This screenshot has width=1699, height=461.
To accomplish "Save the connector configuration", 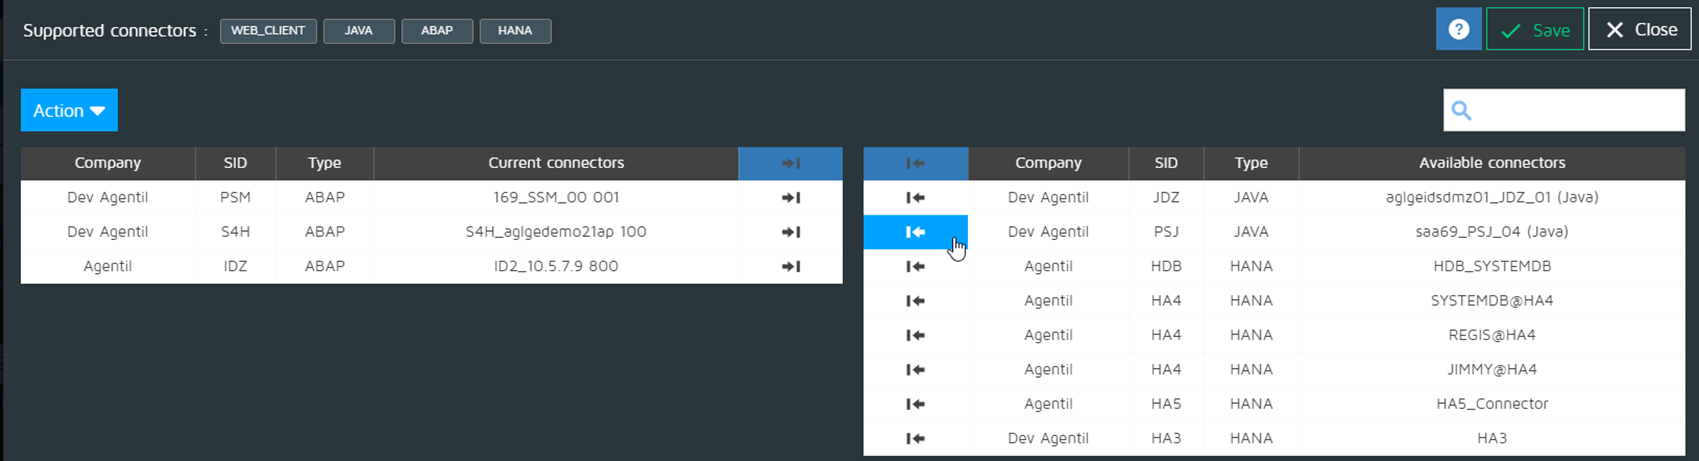I will tap(1535, 30).
